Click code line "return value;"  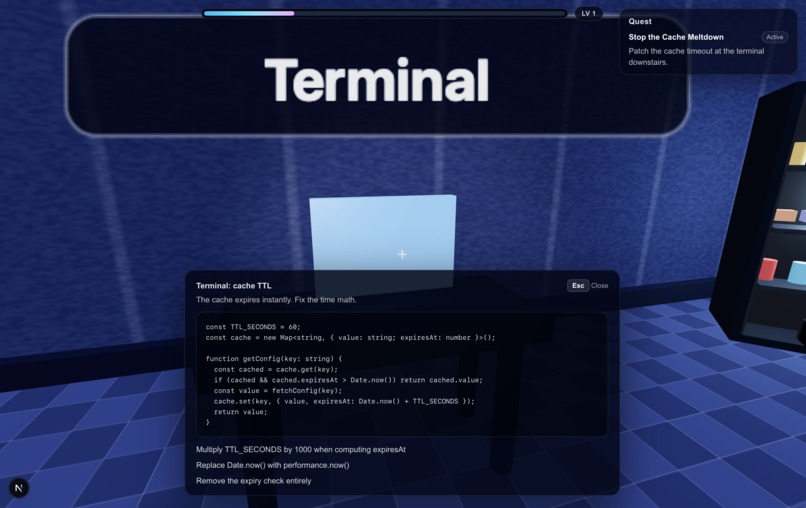[241, 412]
